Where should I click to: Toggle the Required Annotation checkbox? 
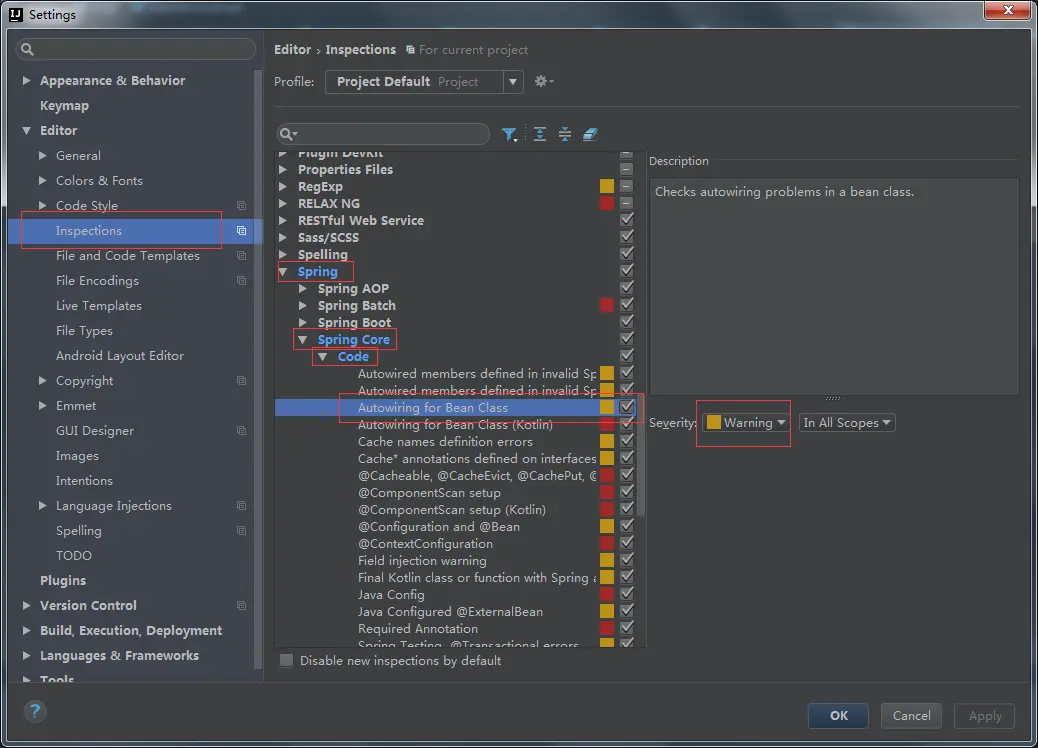[626, 628]
